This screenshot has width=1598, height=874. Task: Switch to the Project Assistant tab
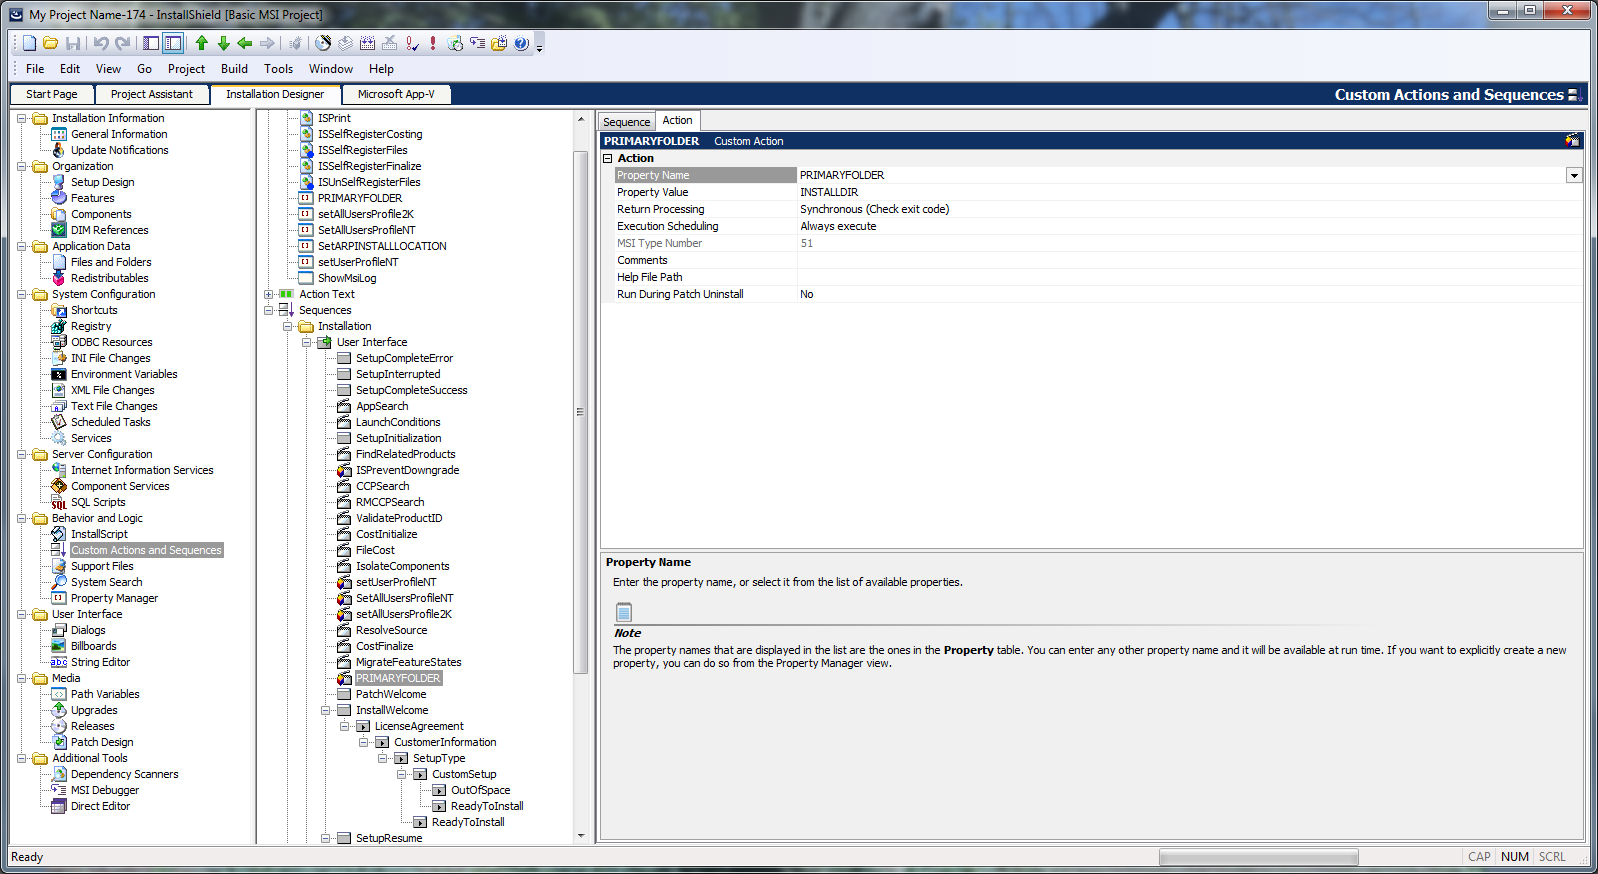point(152,94)
